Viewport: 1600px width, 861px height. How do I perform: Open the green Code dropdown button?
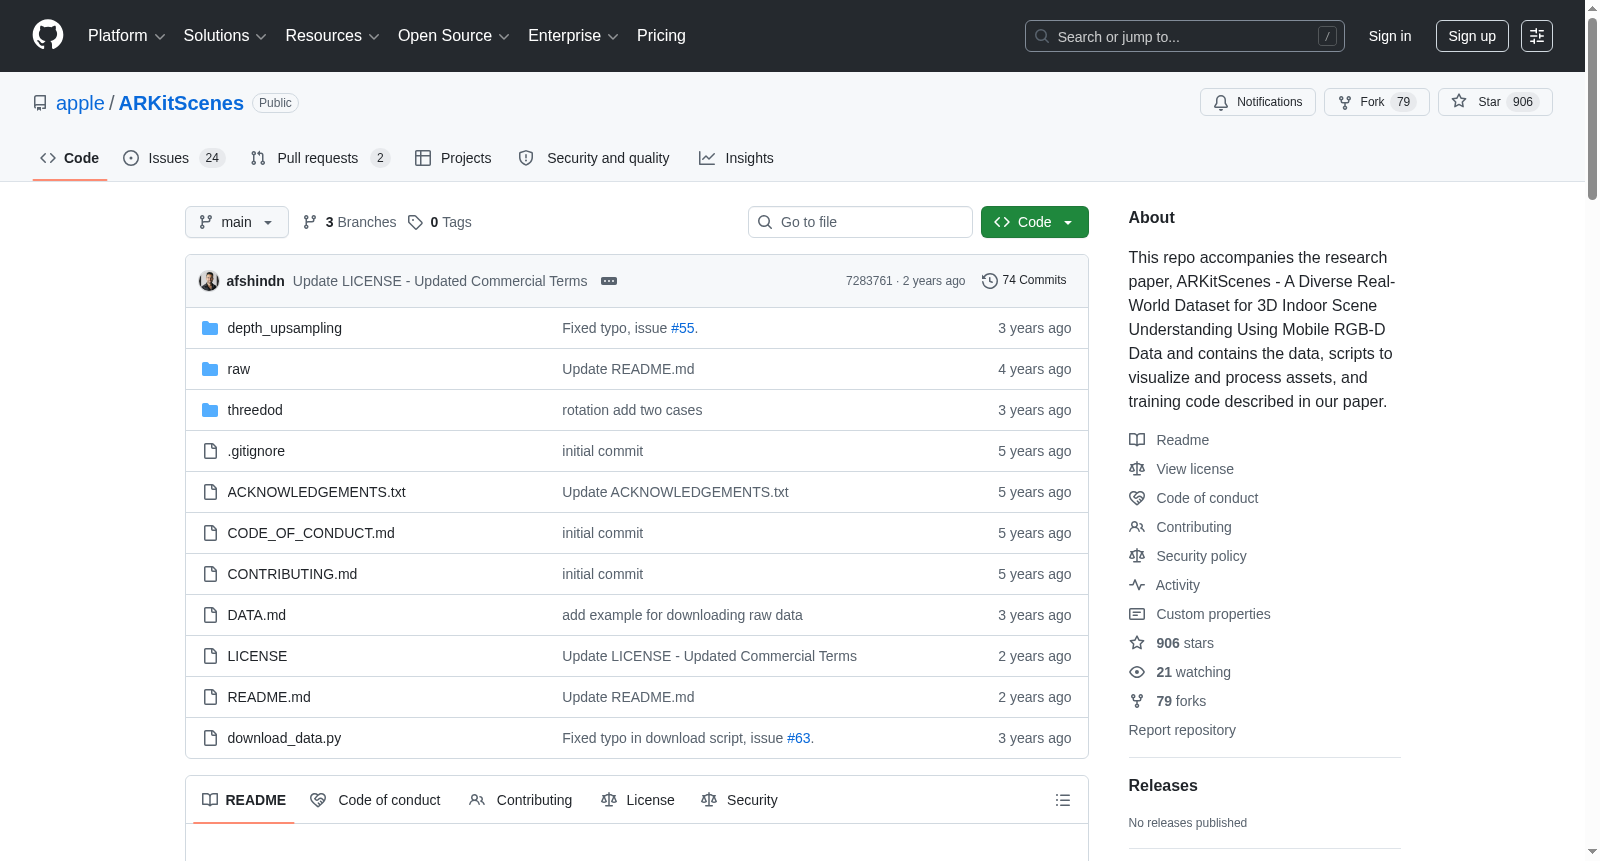click(x=1035, y=222)
